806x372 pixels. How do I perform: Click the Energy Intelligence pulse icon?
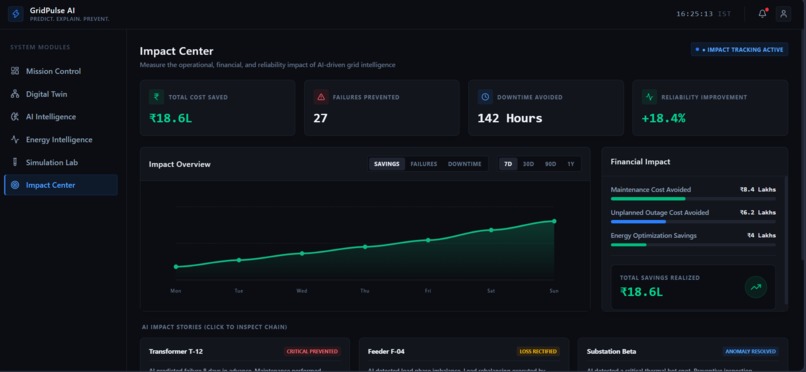click(x=15, y=139)
